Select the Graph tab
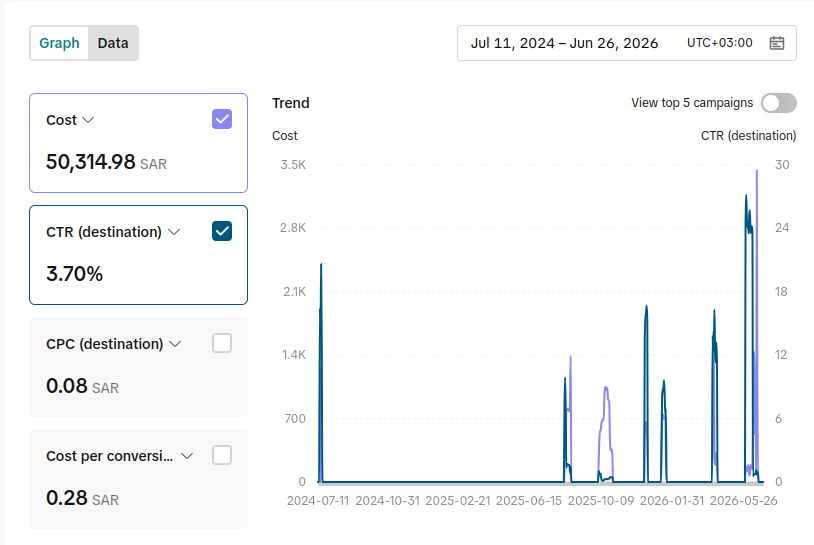This screenshot has height=545, width=814. 59,43
